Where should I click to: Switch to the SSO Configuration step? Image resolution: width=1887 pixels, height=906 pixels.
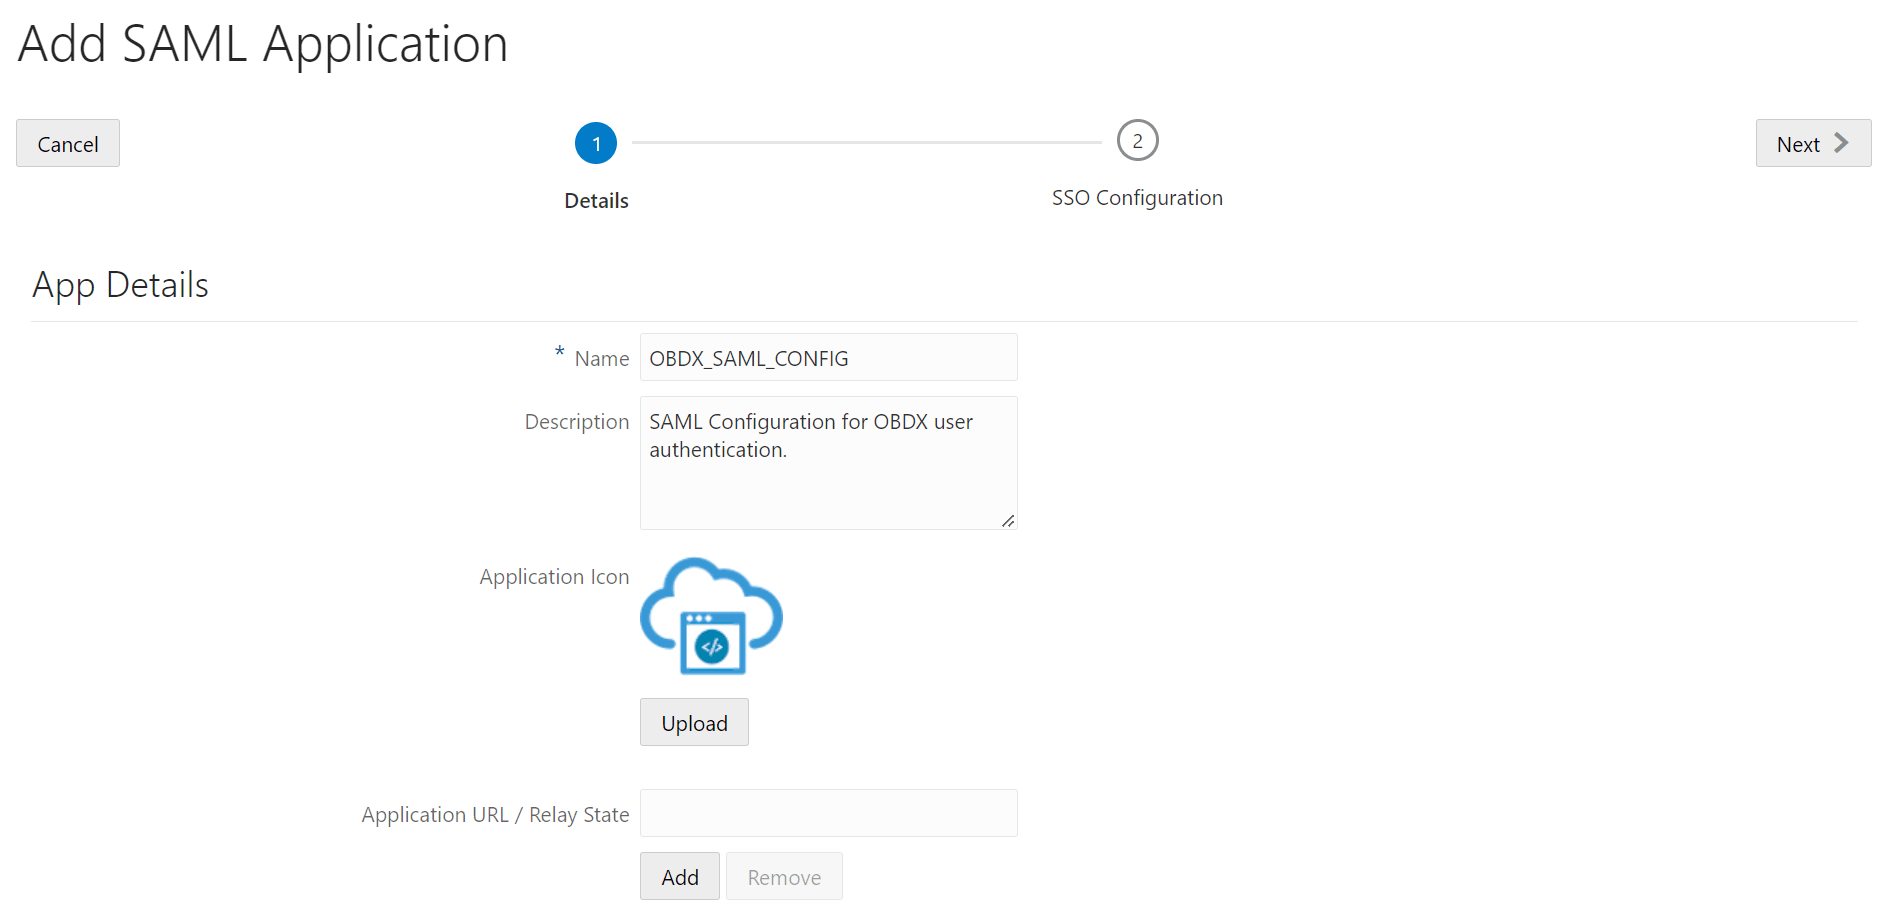pos(1136,197)
